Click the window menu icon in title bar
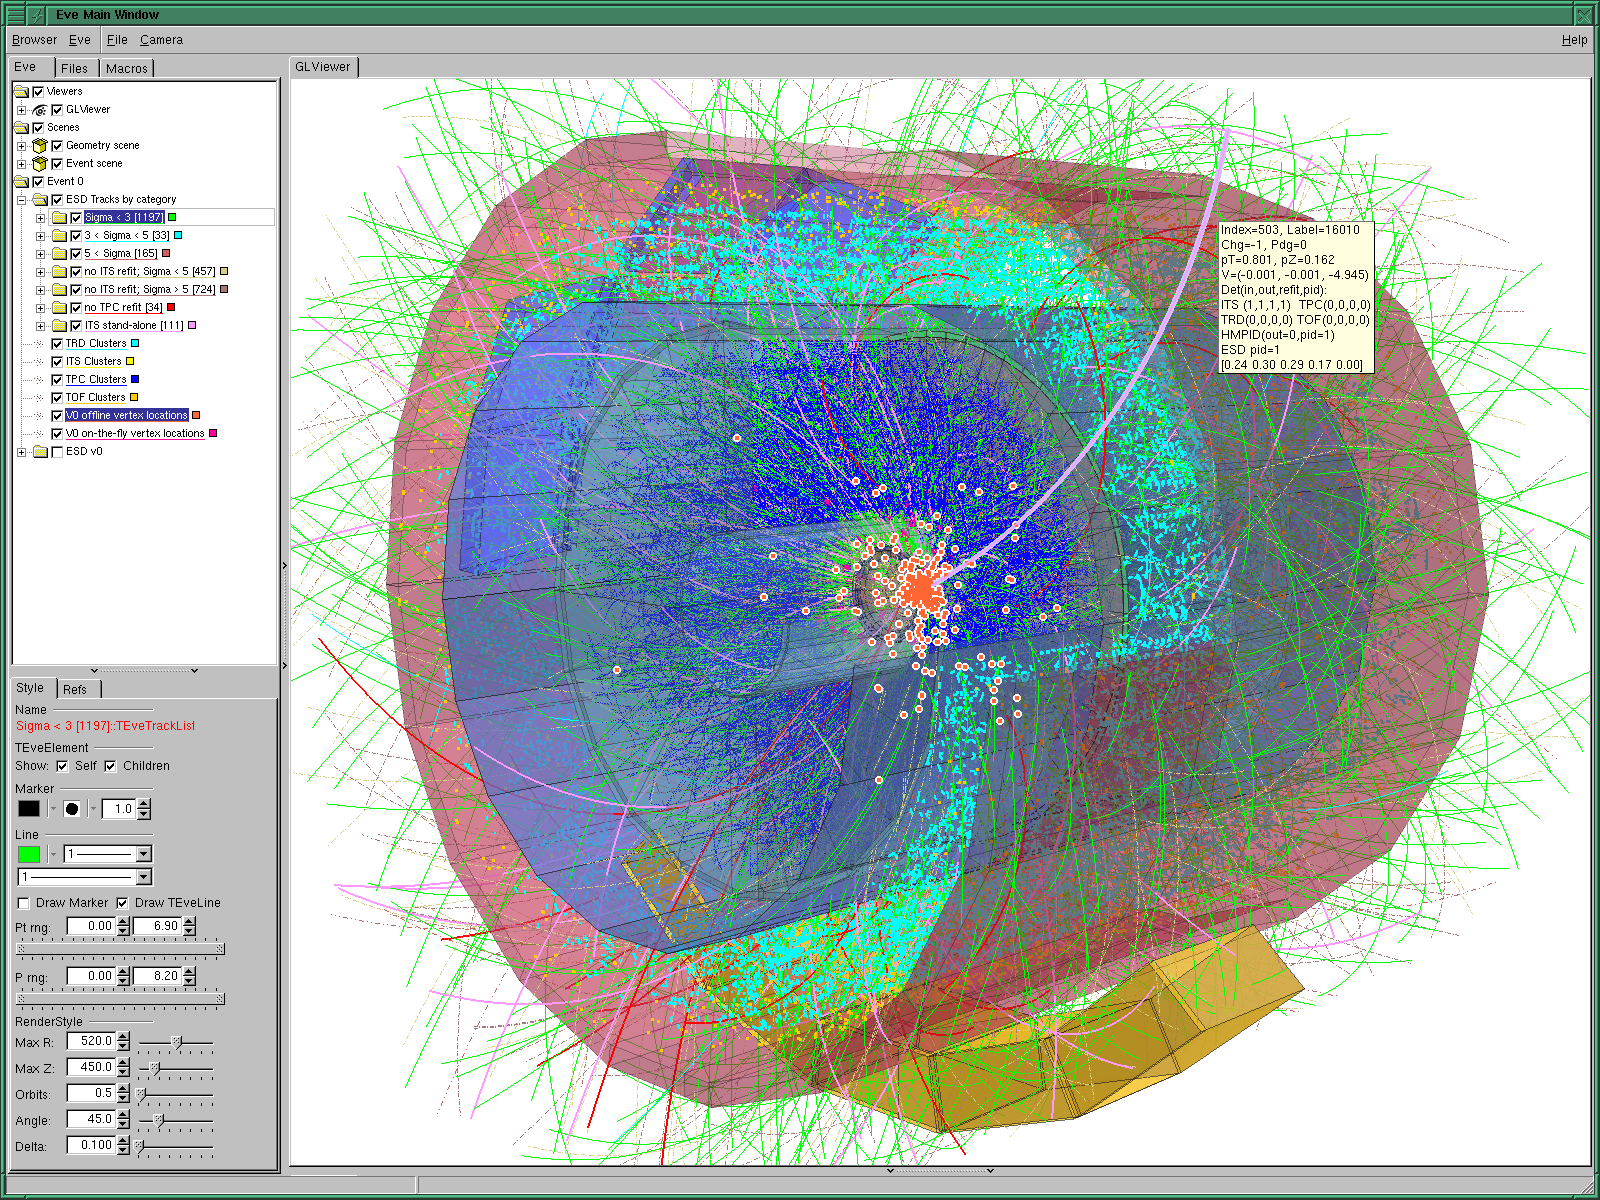The height and width of the screenshot is (1200, 1600). [15, 15]
